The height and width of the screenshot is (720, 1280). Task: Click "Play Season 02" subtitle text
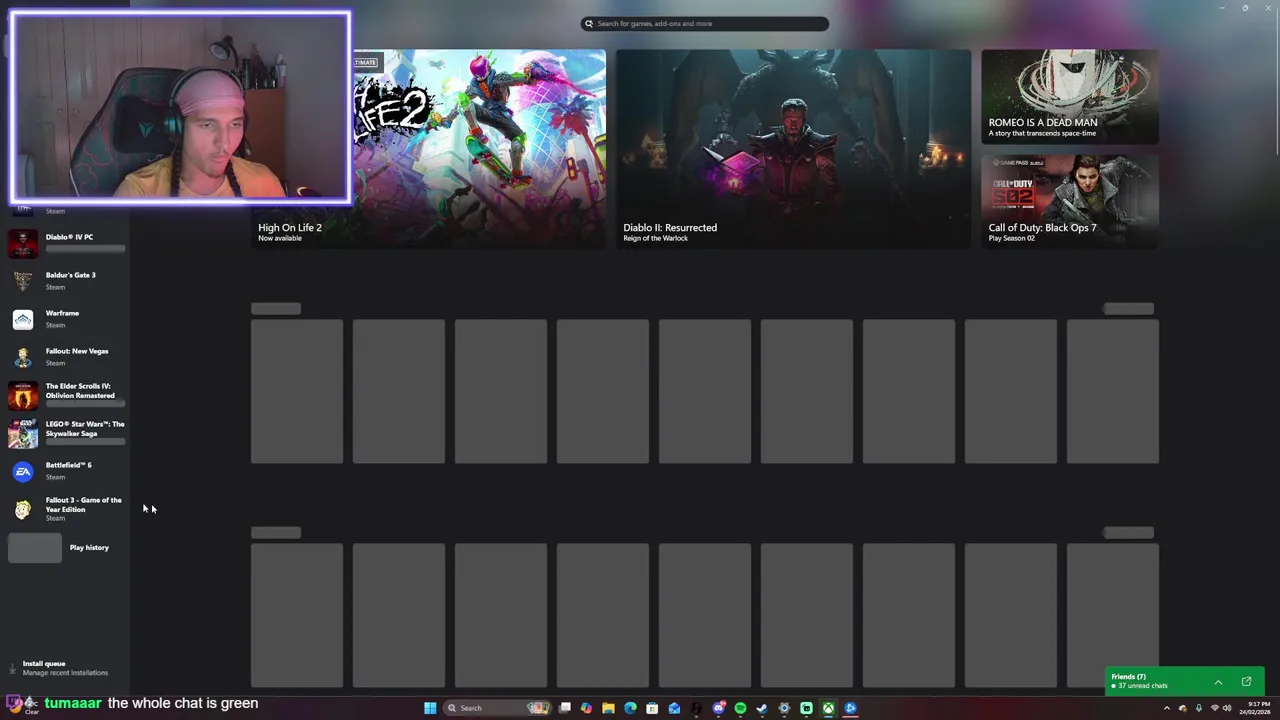[1011, 238]
